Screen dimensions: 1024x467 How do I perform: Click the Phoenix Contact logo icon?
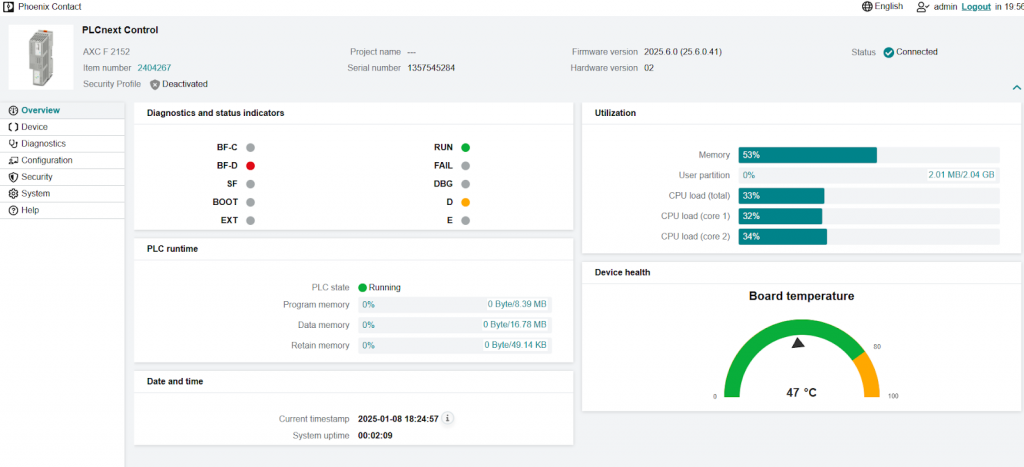8,6
